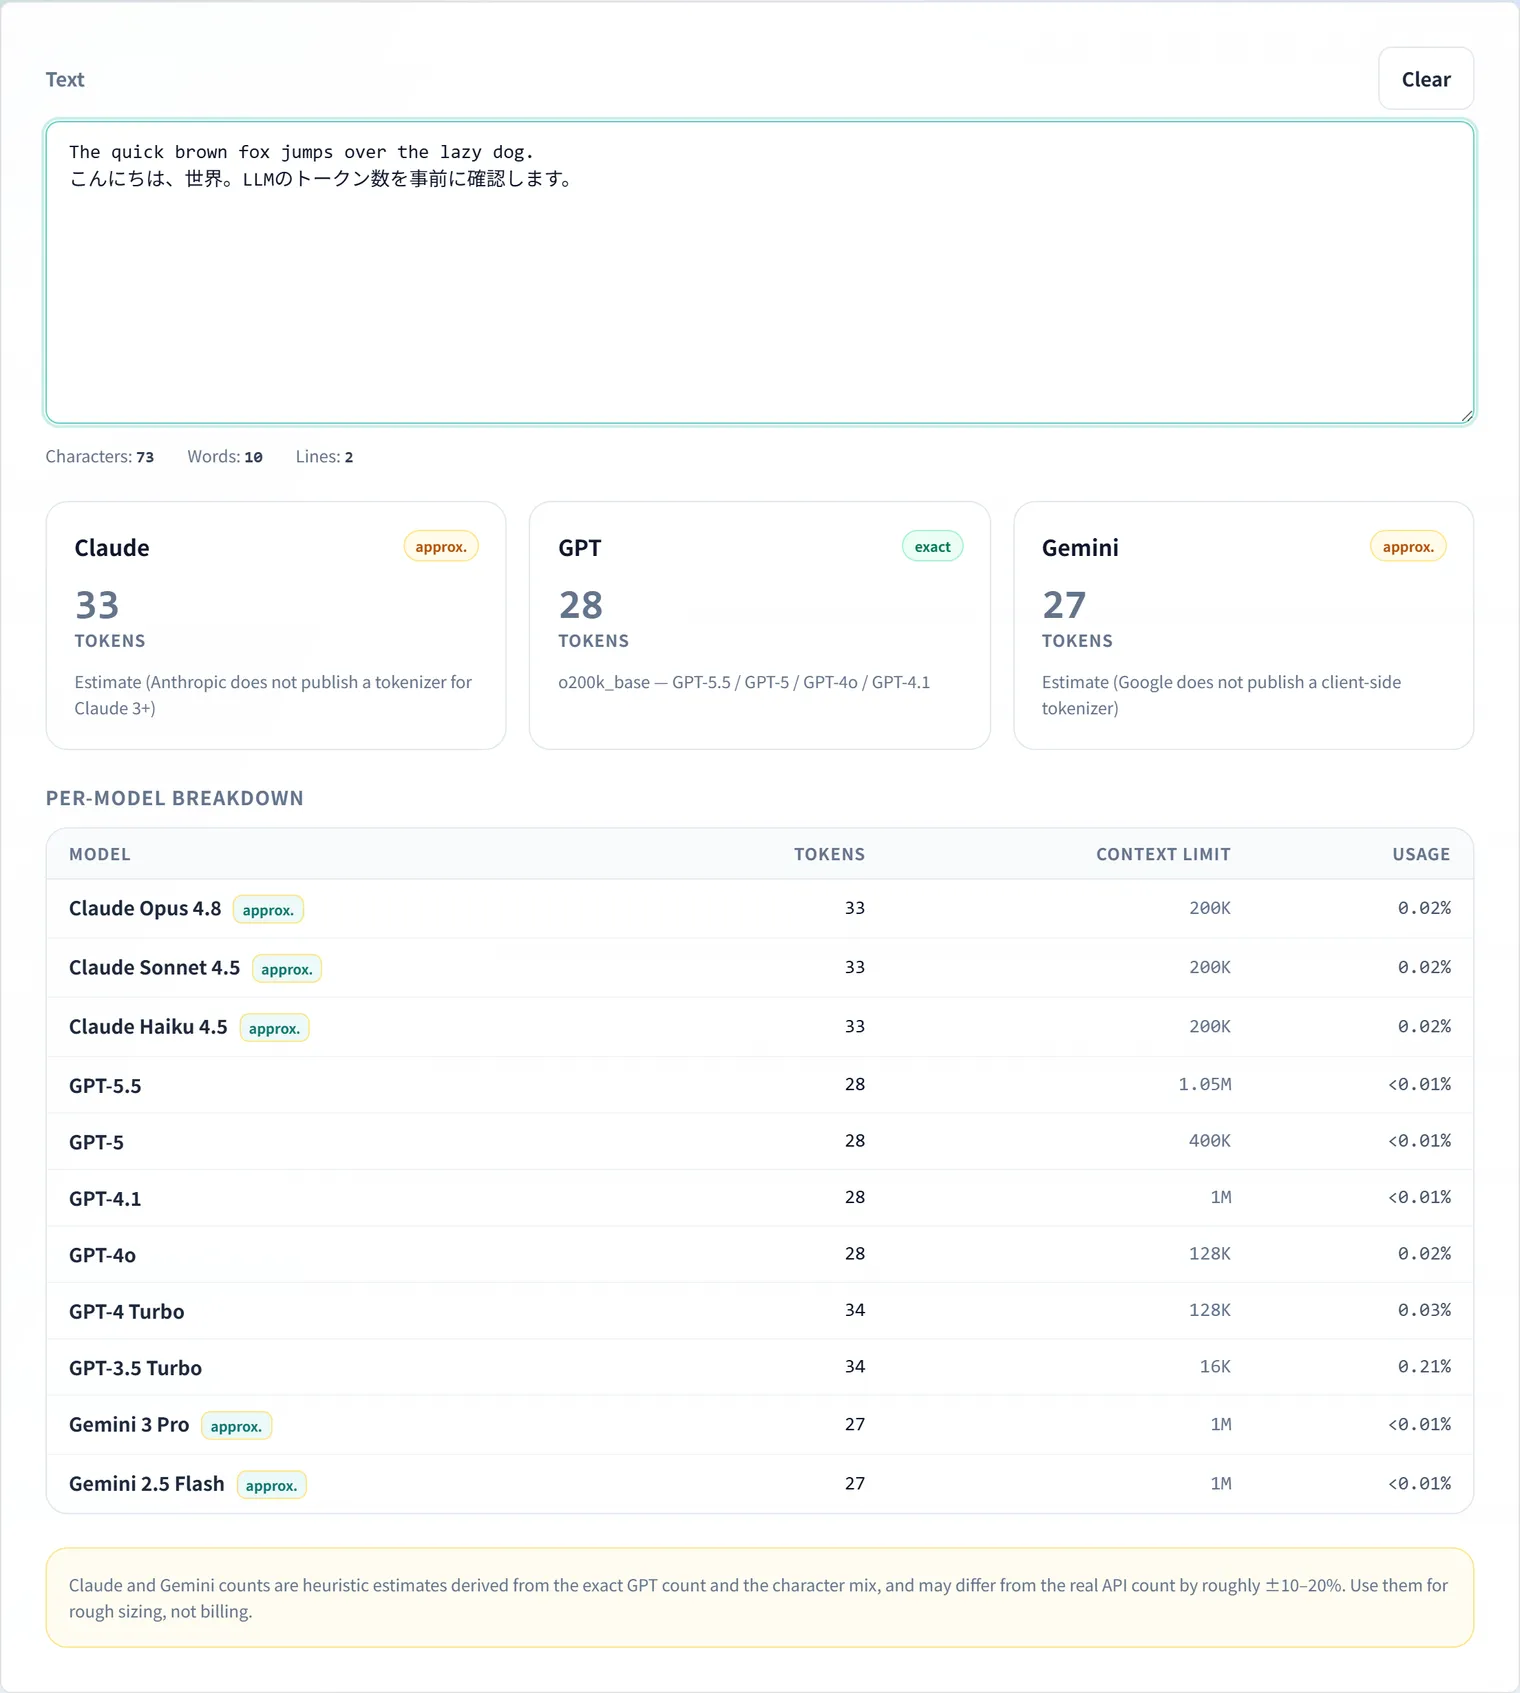Select the GPT-4o row name
1520x1693 pixels.
click(102, 1255)
